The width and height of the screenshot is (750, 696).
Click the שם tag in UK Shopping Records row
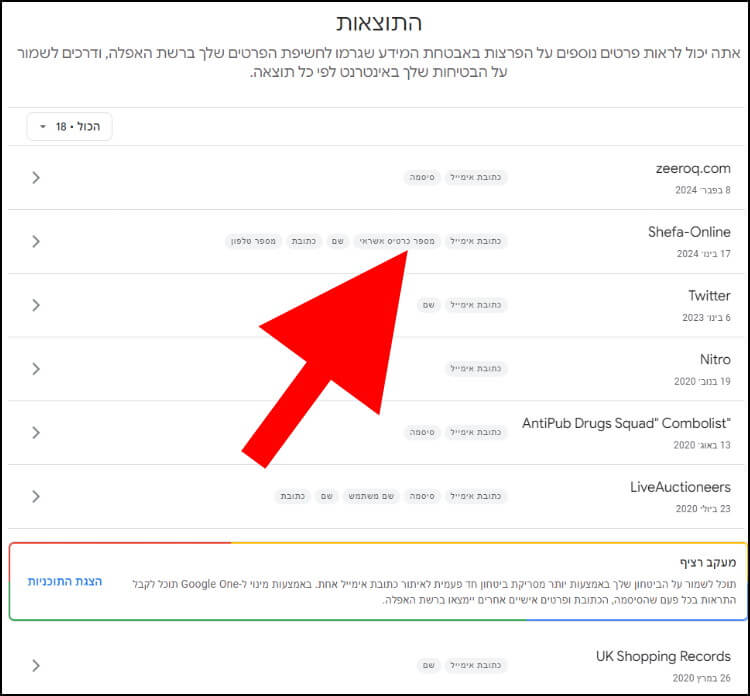[429, 665]
